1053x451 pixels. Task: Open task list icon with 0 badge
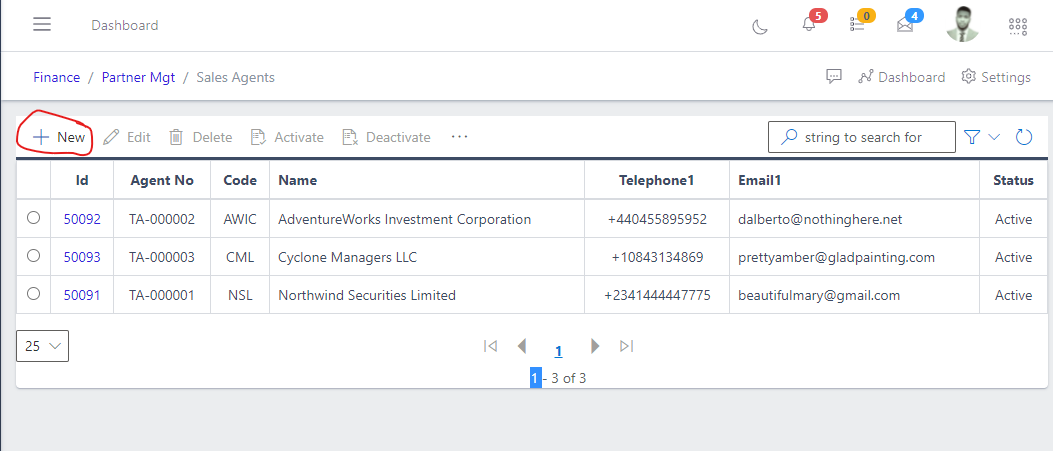pos(857,25)
